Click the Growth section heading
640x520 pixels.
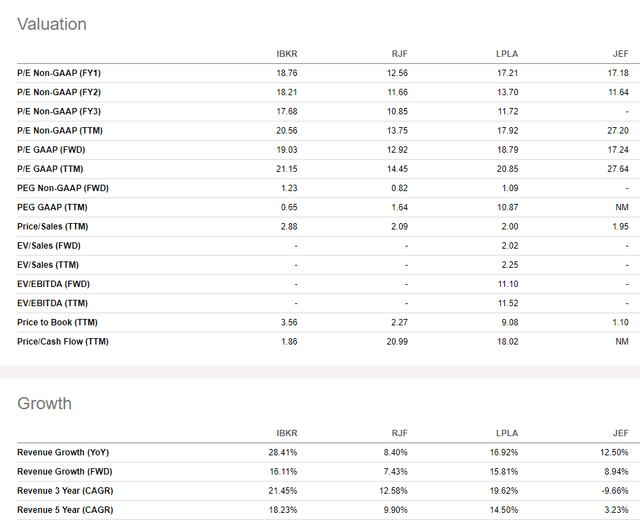click(x=45, y=404)
